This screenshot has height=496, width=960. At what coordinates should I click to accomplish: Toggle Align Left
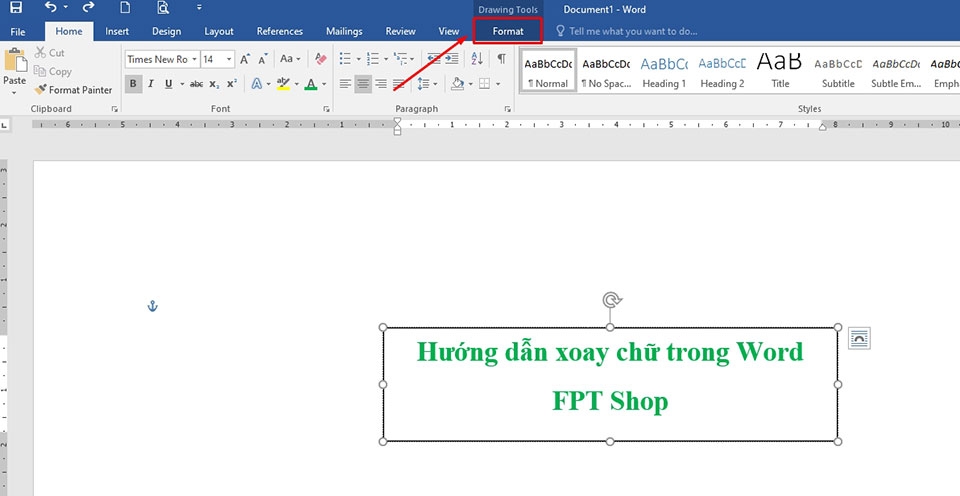pyautogui.click(x=345, y=84)
